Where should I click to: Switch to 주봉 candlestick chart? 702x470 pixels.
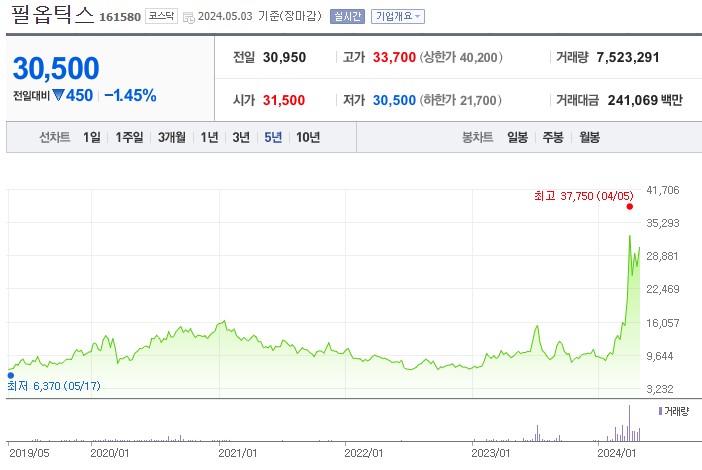click(553, 137)
